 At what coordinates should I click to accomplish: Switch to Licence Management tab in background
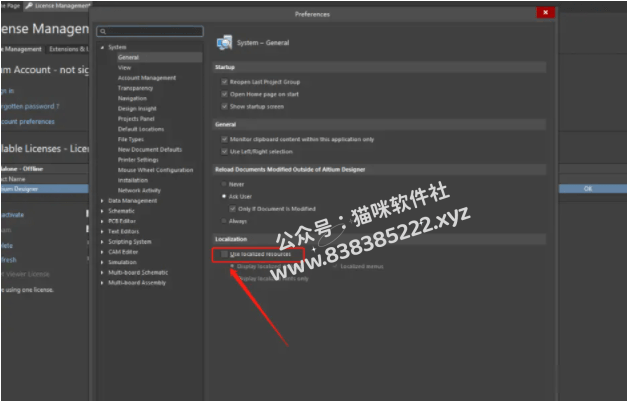(x=57, y=6)
